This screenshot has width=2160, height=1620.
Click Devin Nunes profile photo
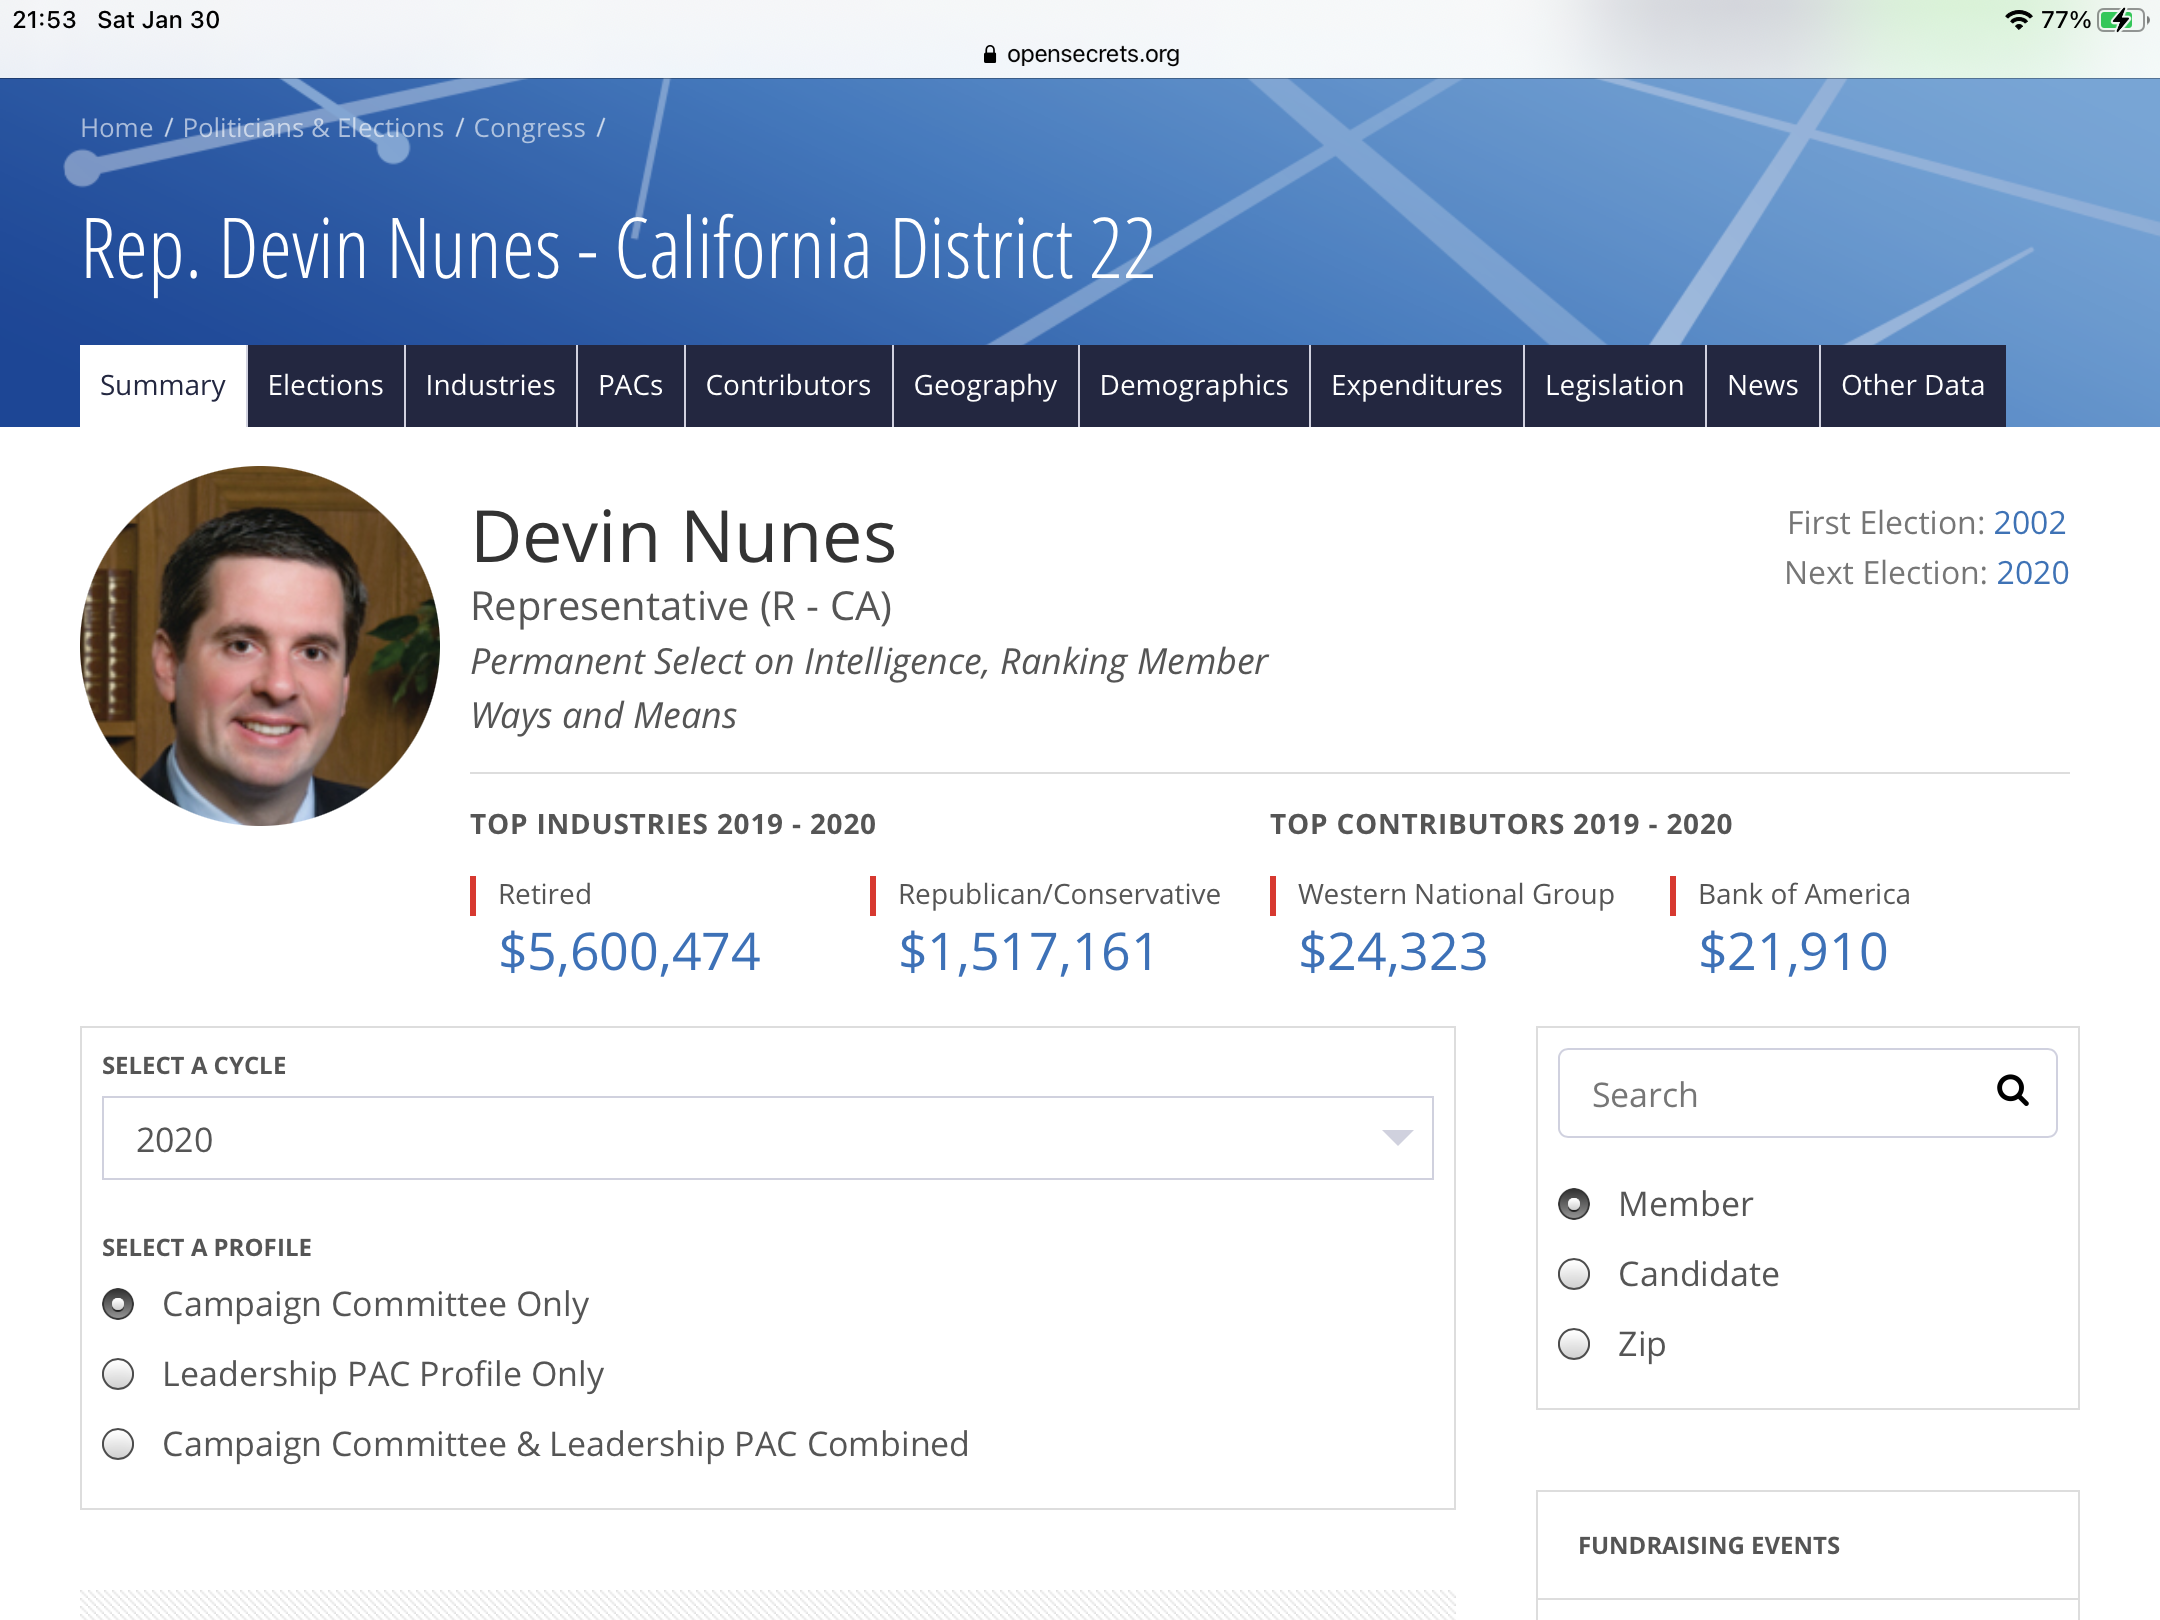coord(260,646)
